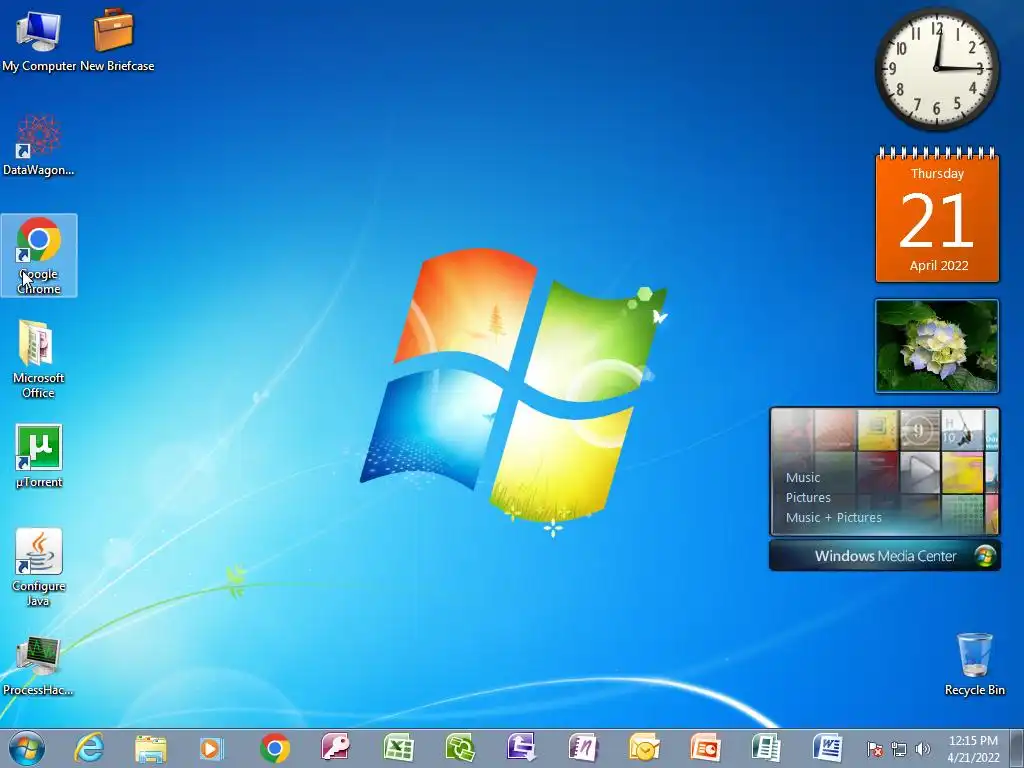Click the Show desktop button strip
This screenshot has width=1024, height=768.
[x=1017, y=748]
